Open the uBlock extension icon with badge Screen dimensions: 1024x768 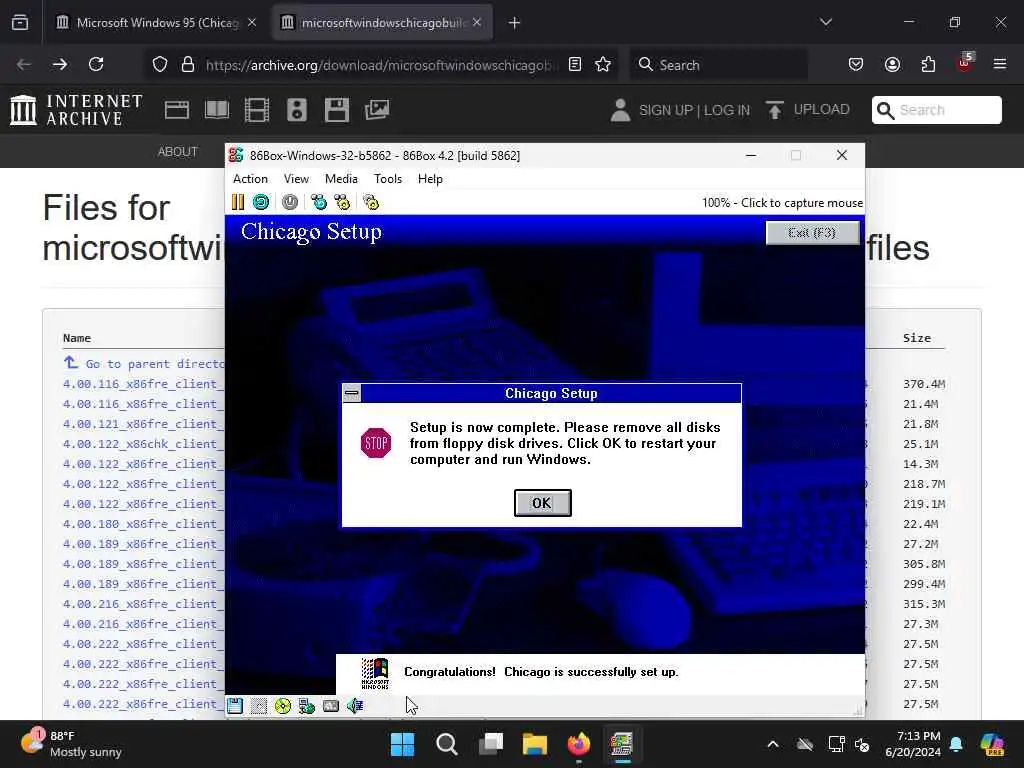pyautogui.click(x=965, y=63)
